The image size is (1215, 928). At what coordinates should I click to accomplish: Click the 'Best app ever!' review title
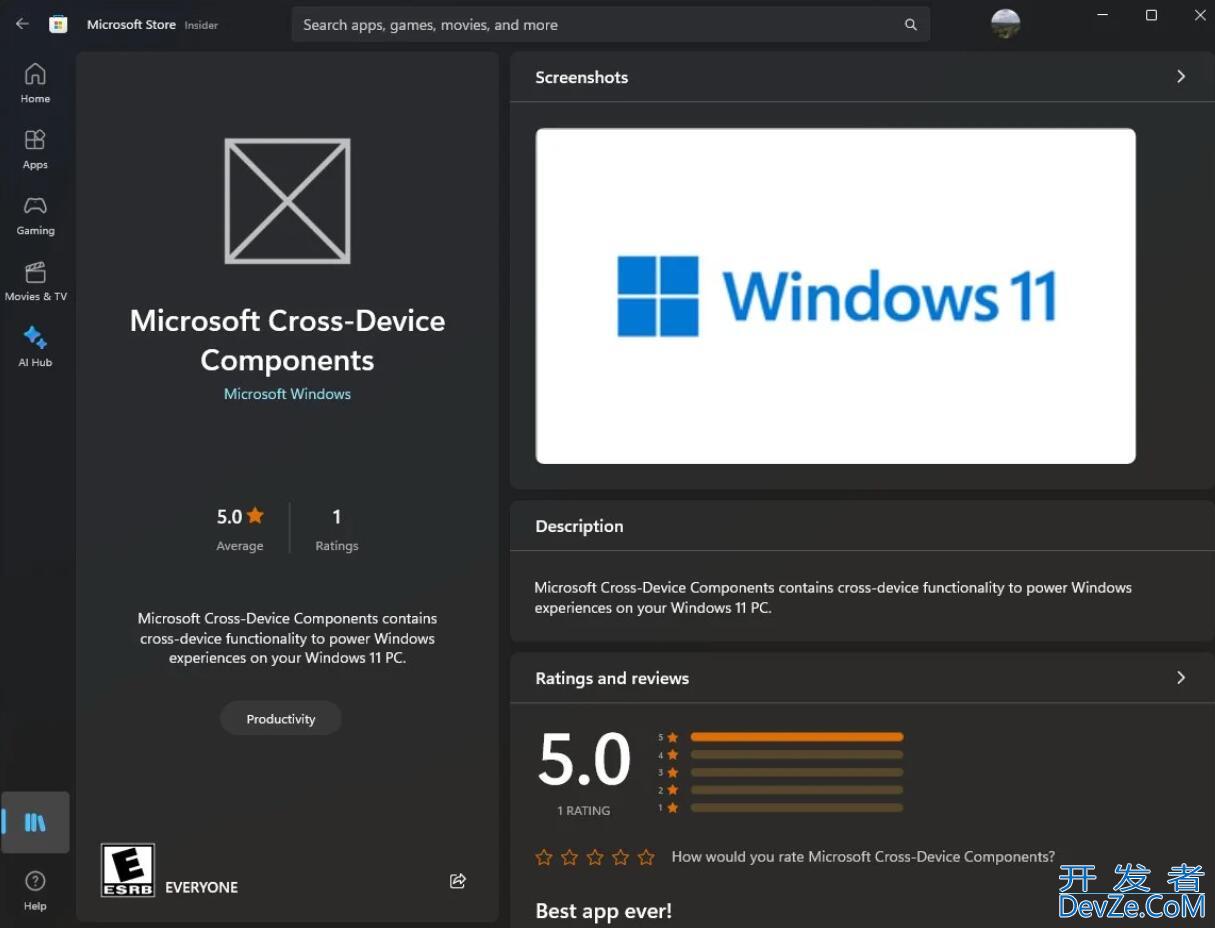pyautogui.click(x=604, y=911)
